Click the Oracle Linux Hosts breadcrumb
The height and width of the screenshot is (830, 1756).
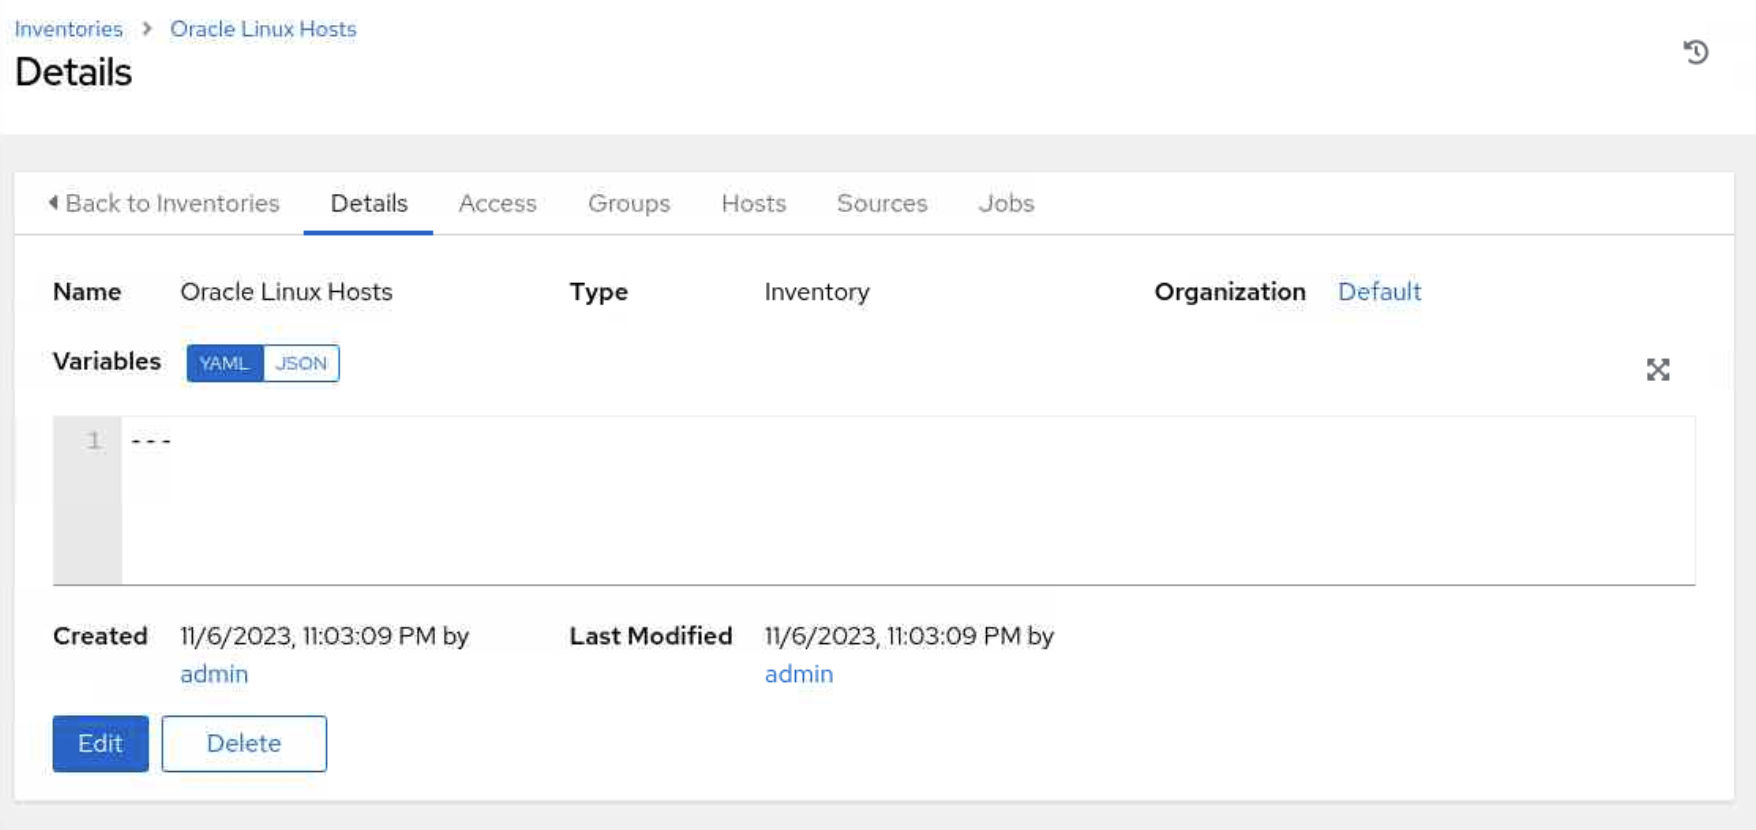point(263,29)
